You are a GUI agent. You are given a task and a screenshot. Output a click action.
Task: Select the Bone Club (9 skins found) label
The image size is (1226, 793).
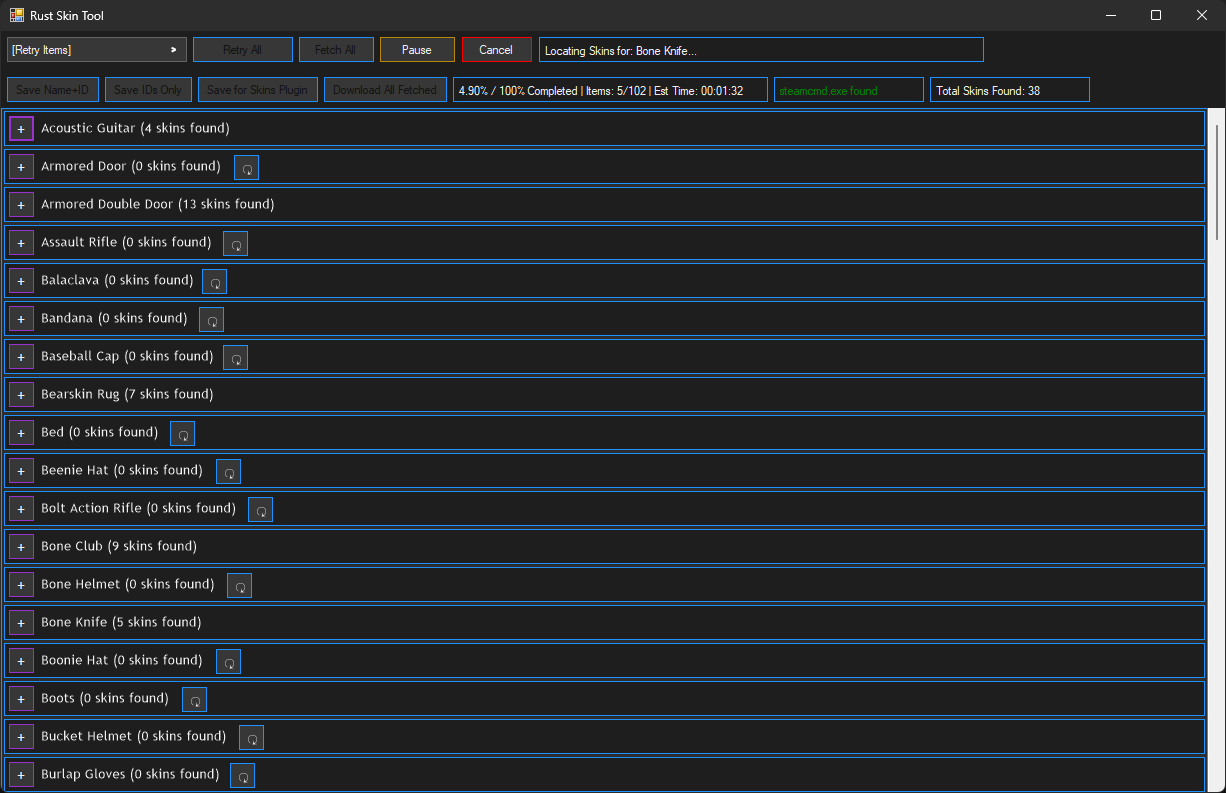point(119,546)
